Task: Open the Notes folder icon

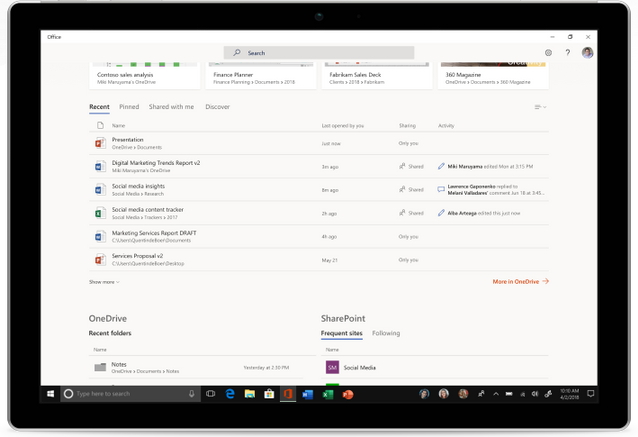Action: 100,367
